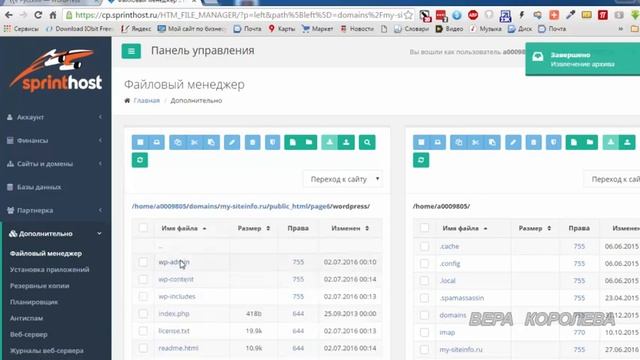The height and width of the screenshot is (360, 640).
Task: Check the wp-content folder checkbox
Action: 143,279
